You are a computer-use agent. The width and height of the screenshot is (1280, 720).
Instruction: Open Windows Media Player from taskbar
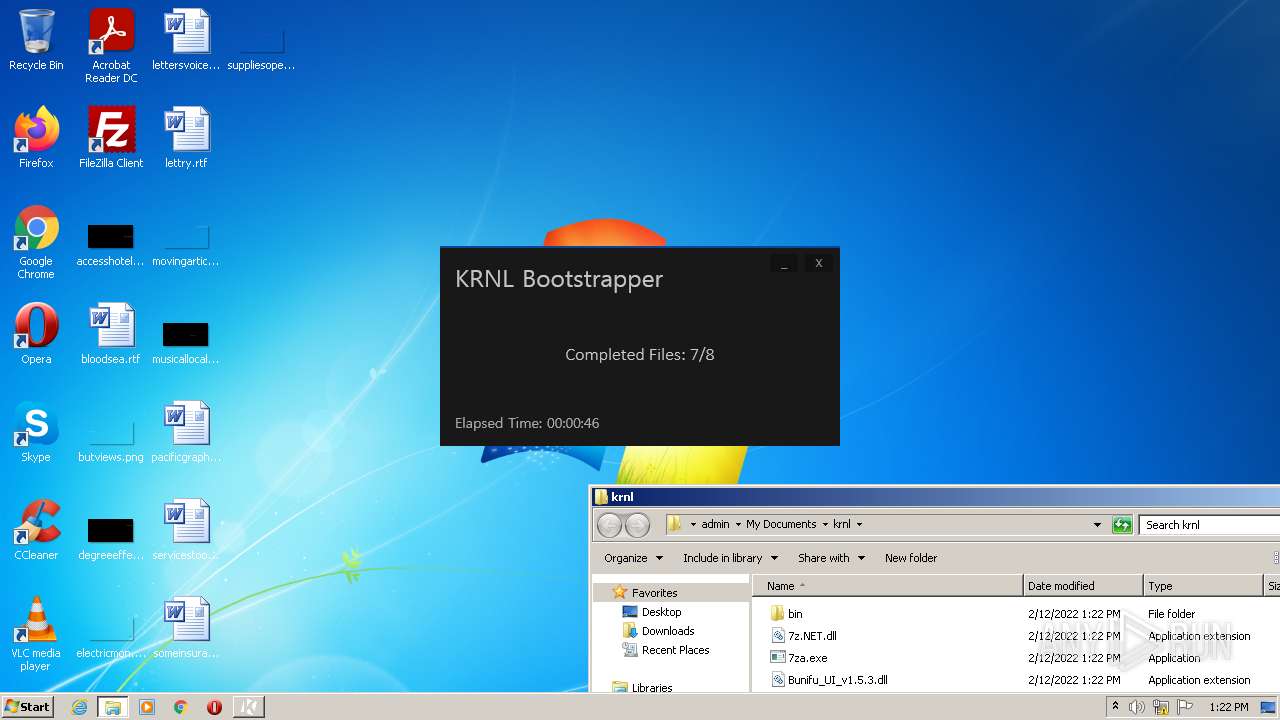point(147,707)
